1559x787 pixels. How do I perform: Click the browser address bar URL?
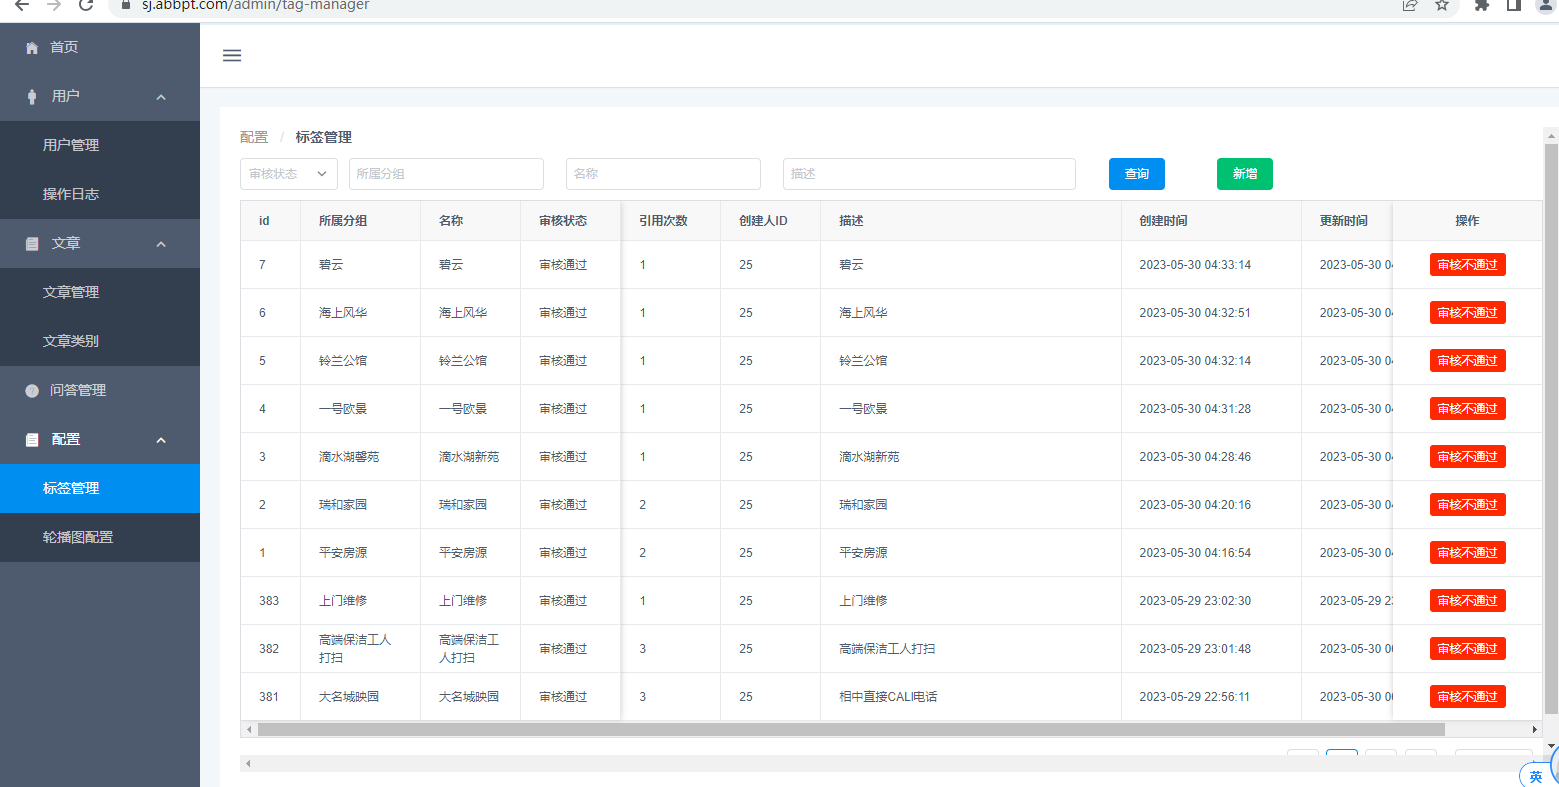[256, 5]
